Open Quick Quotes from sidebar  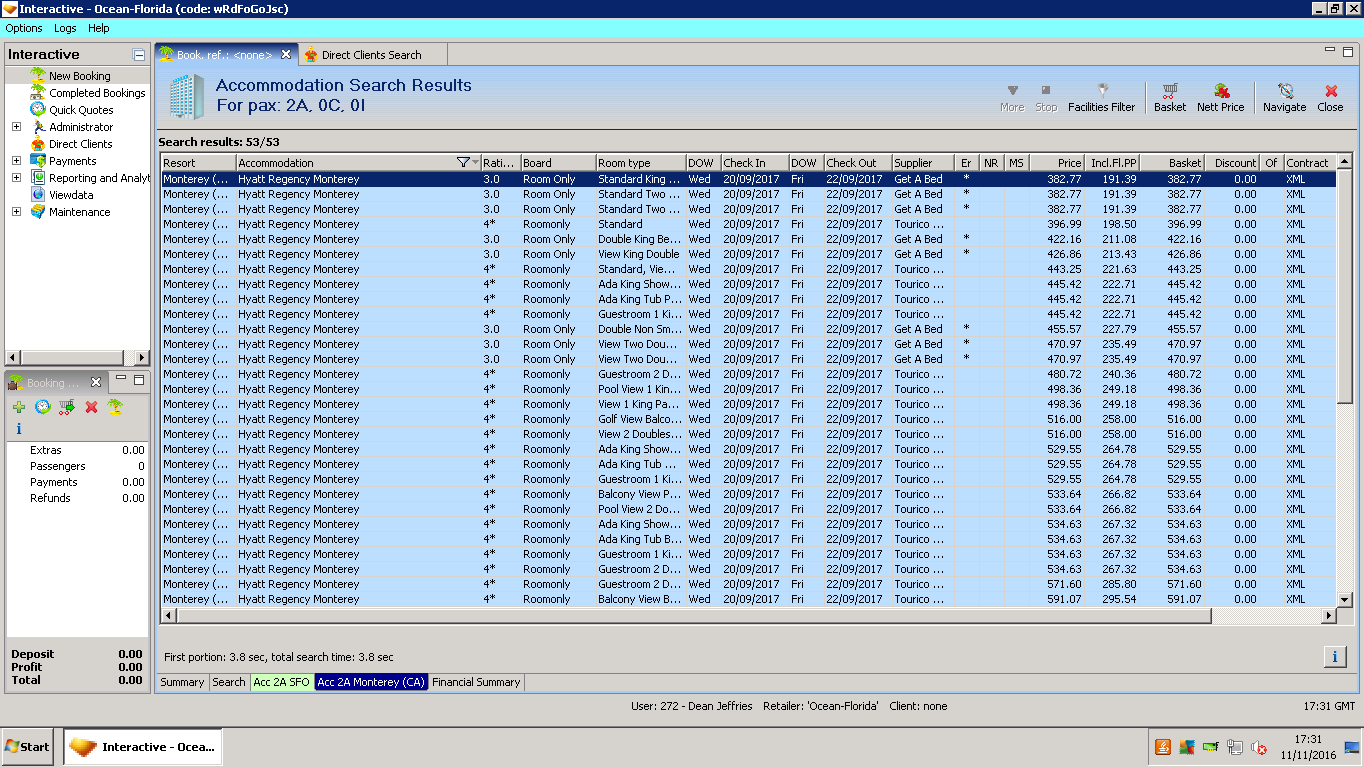81,110
